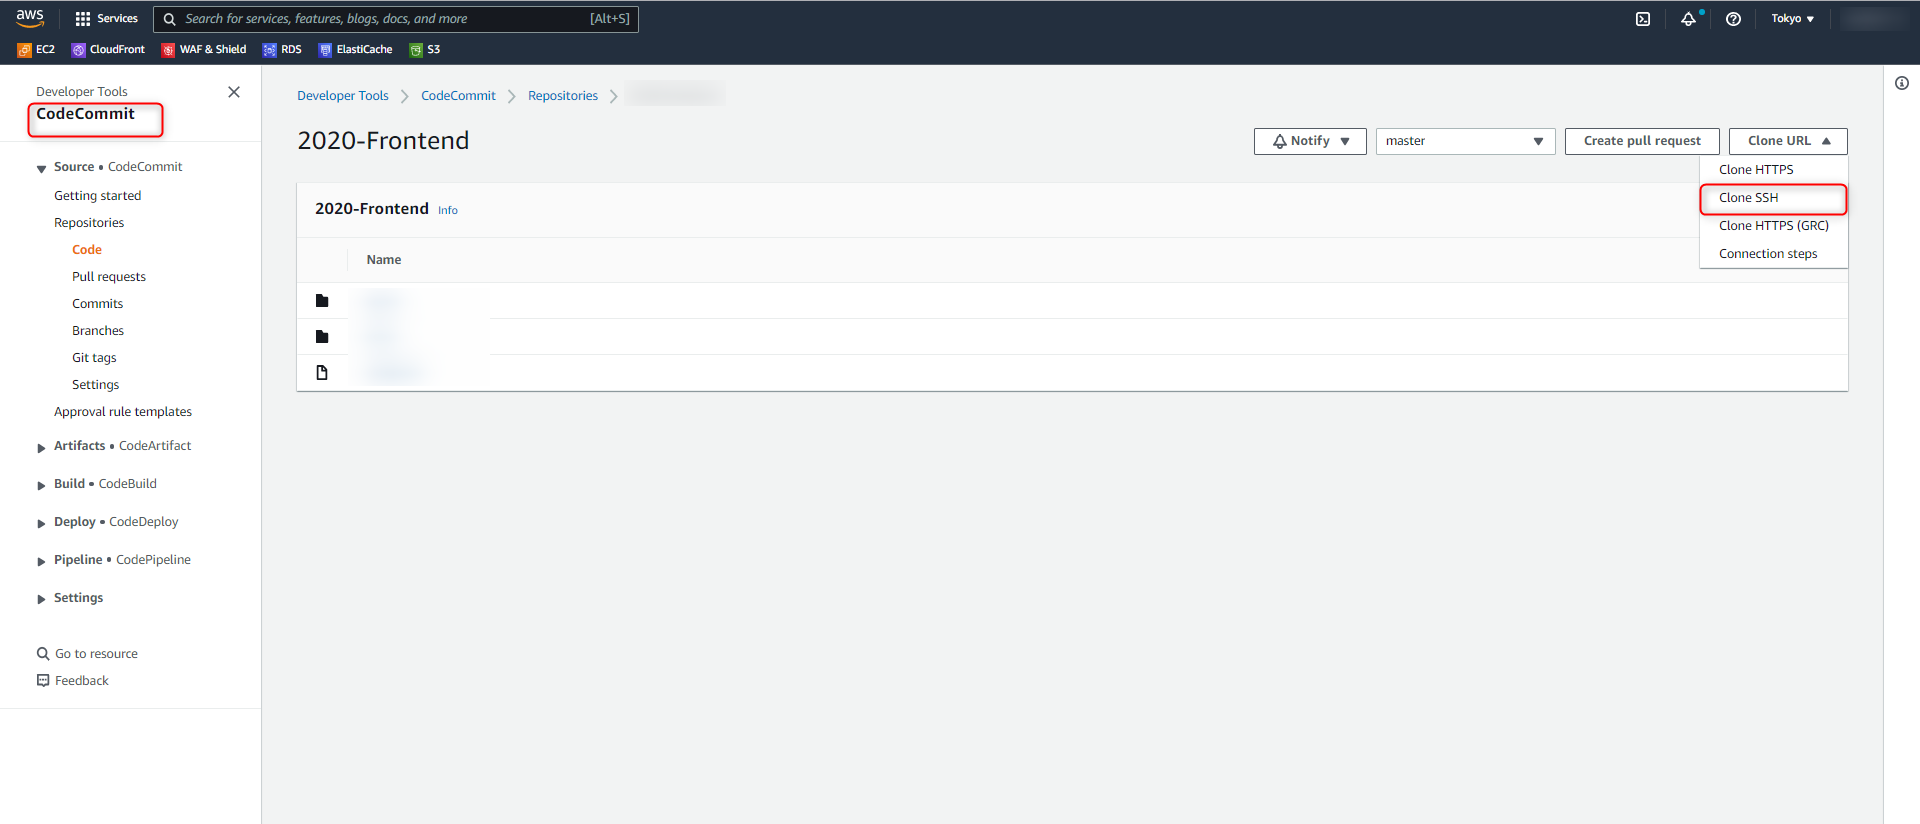The height and width of the screenshot is (824, 1920).
Task: Expand the Pipeline CodePipeline section
Action: tap(41, 561)
